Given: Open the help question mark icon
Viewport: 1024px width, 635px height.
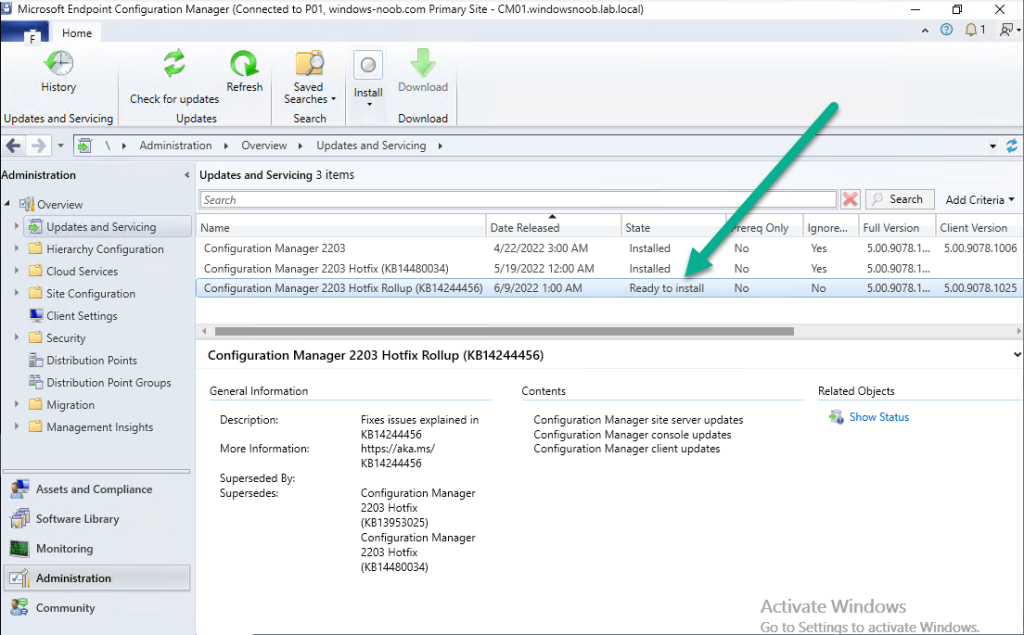Looking at the screenshot, I should tap(946, 29).
